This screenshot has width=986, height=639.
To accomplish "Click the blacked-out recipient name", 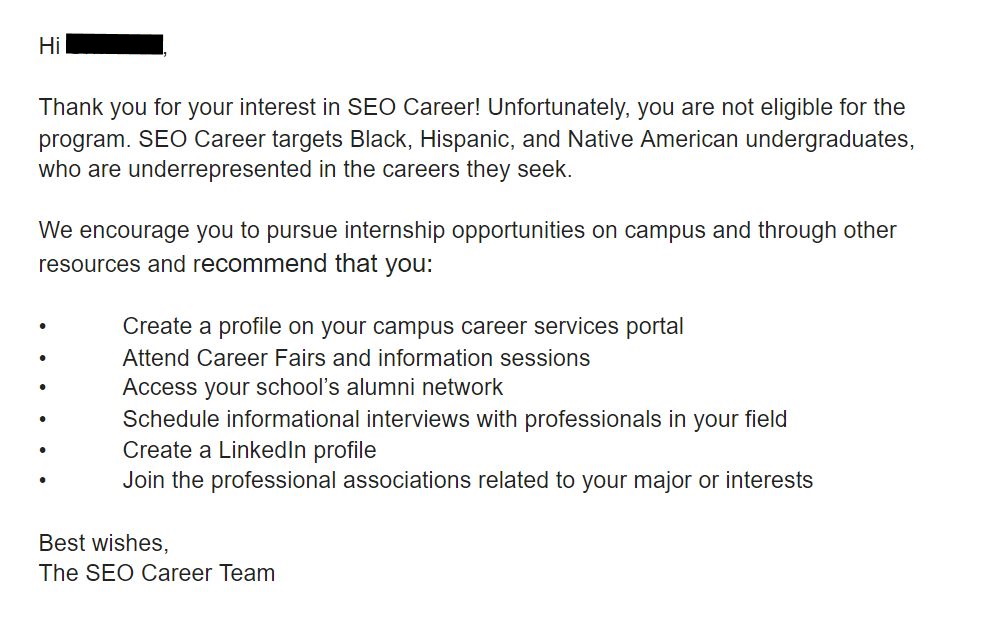I will tap(114, 45).
